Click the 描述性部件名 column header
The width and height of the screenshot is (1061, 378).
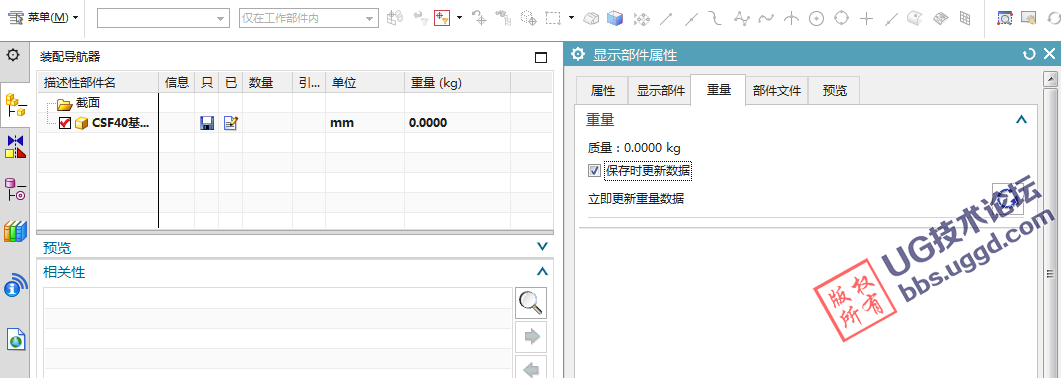pos(98,83)
